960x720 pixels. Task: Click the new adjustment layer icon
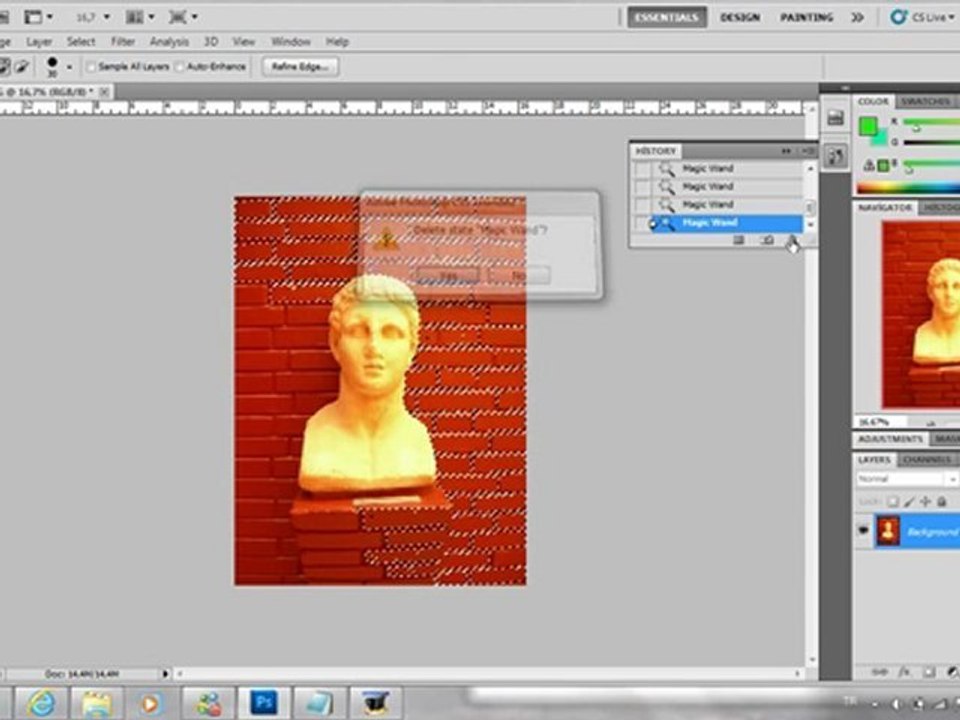coord(952,672)
